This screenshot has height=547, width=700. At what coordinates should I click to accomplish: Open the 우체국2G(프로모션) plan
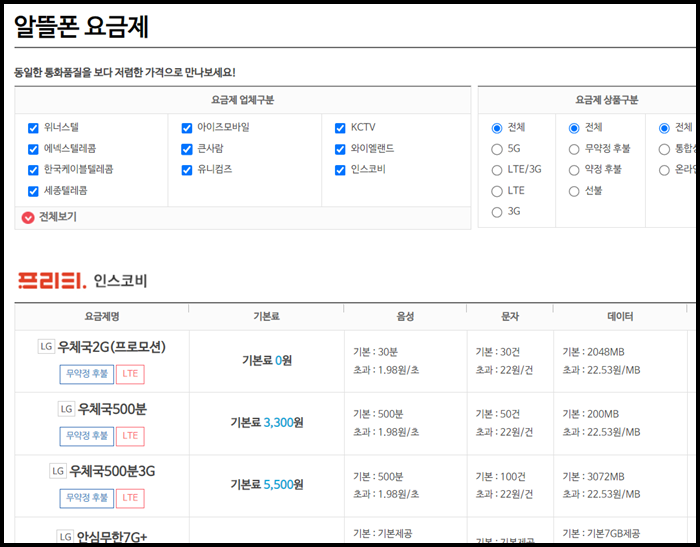112,347
